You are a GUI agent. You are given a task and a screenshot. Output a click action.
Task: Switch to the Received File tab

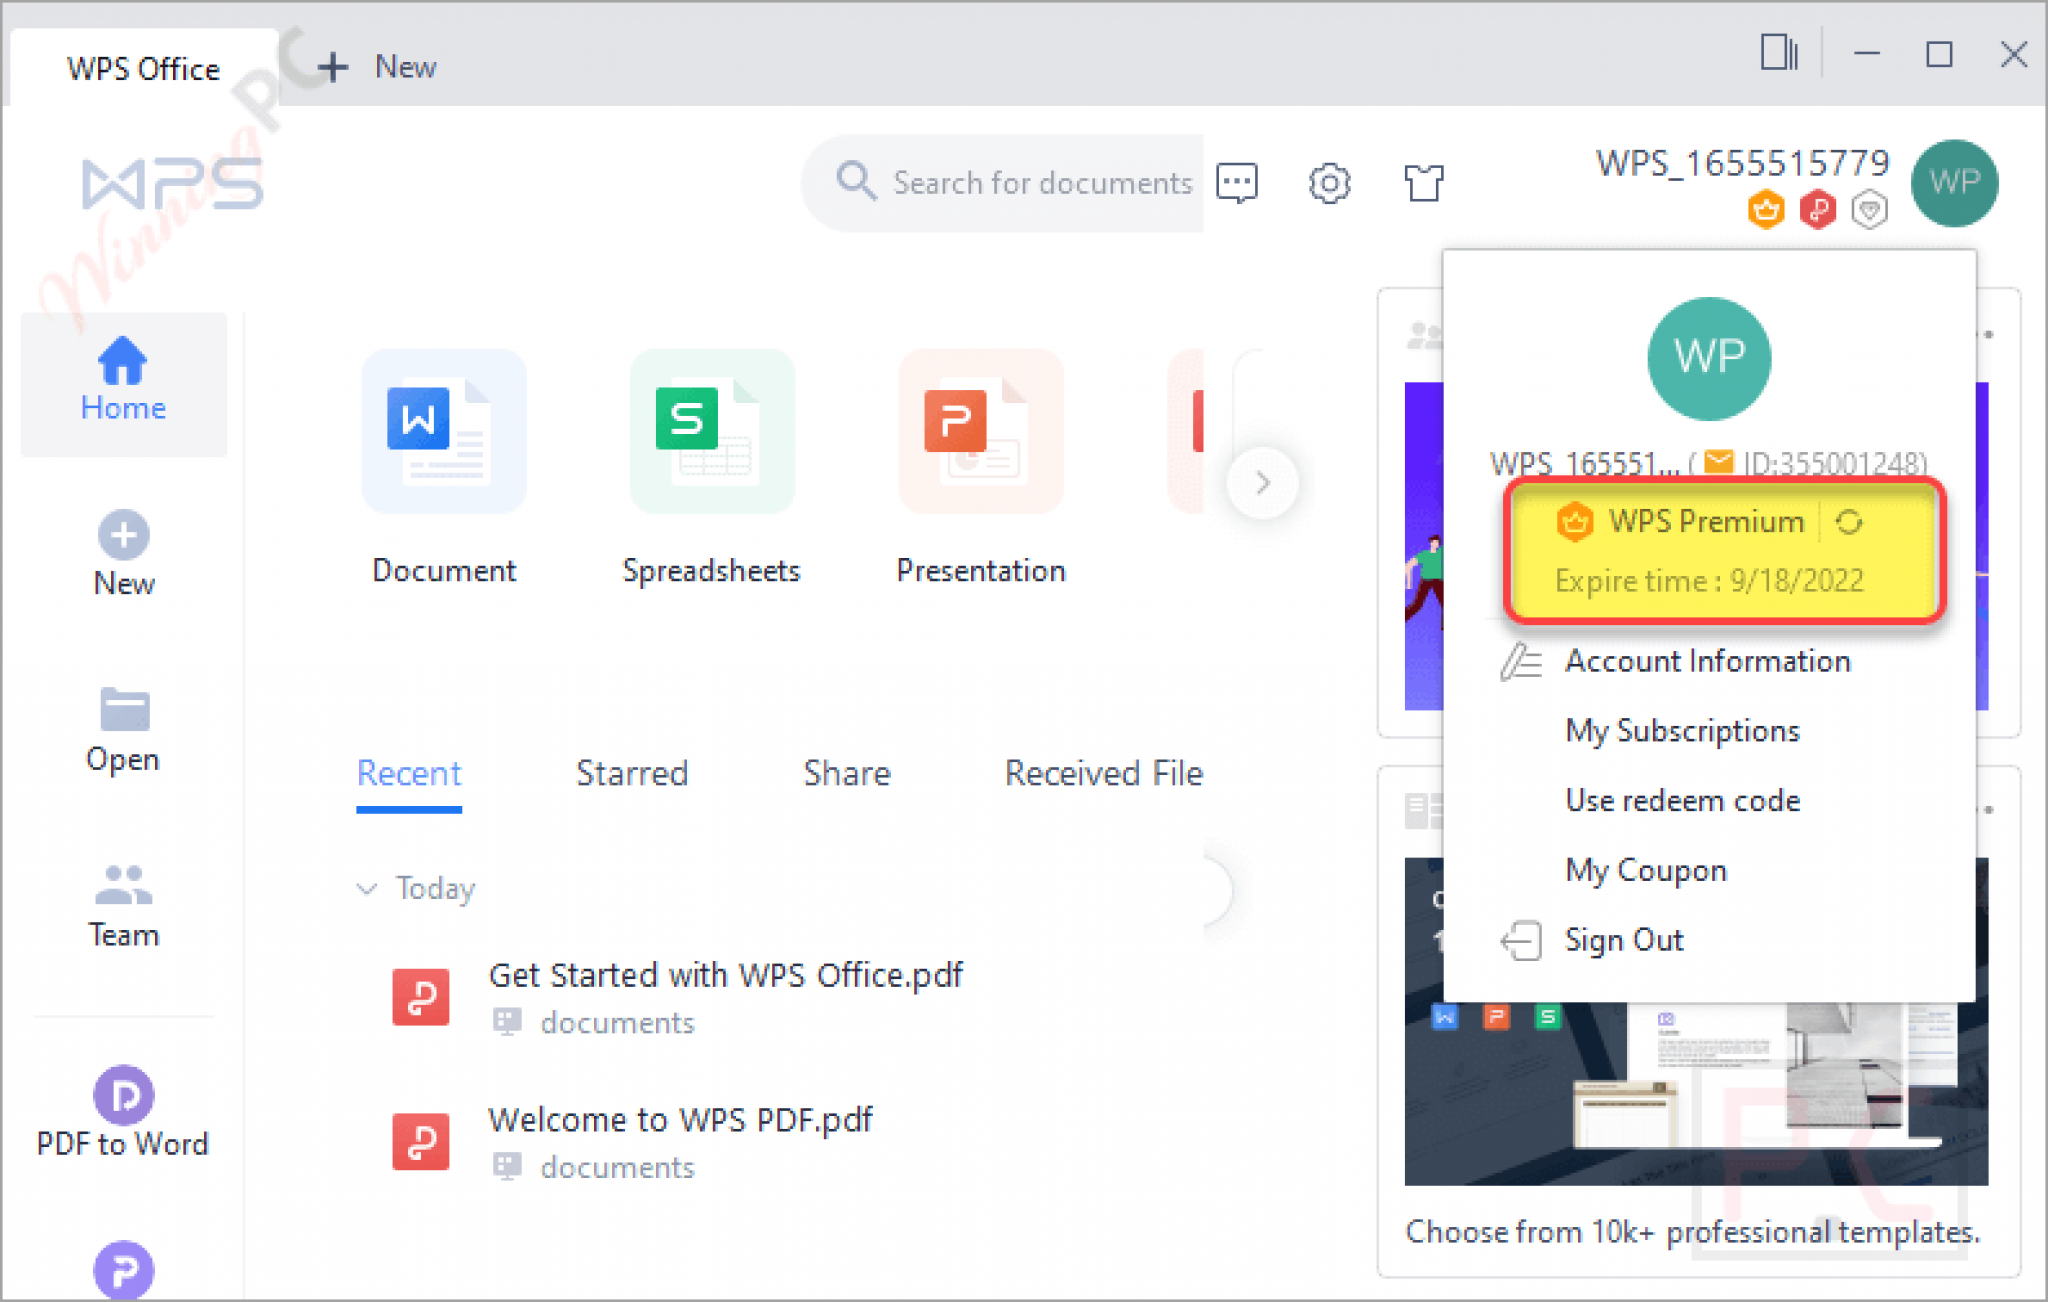(x=1103, y=773)
